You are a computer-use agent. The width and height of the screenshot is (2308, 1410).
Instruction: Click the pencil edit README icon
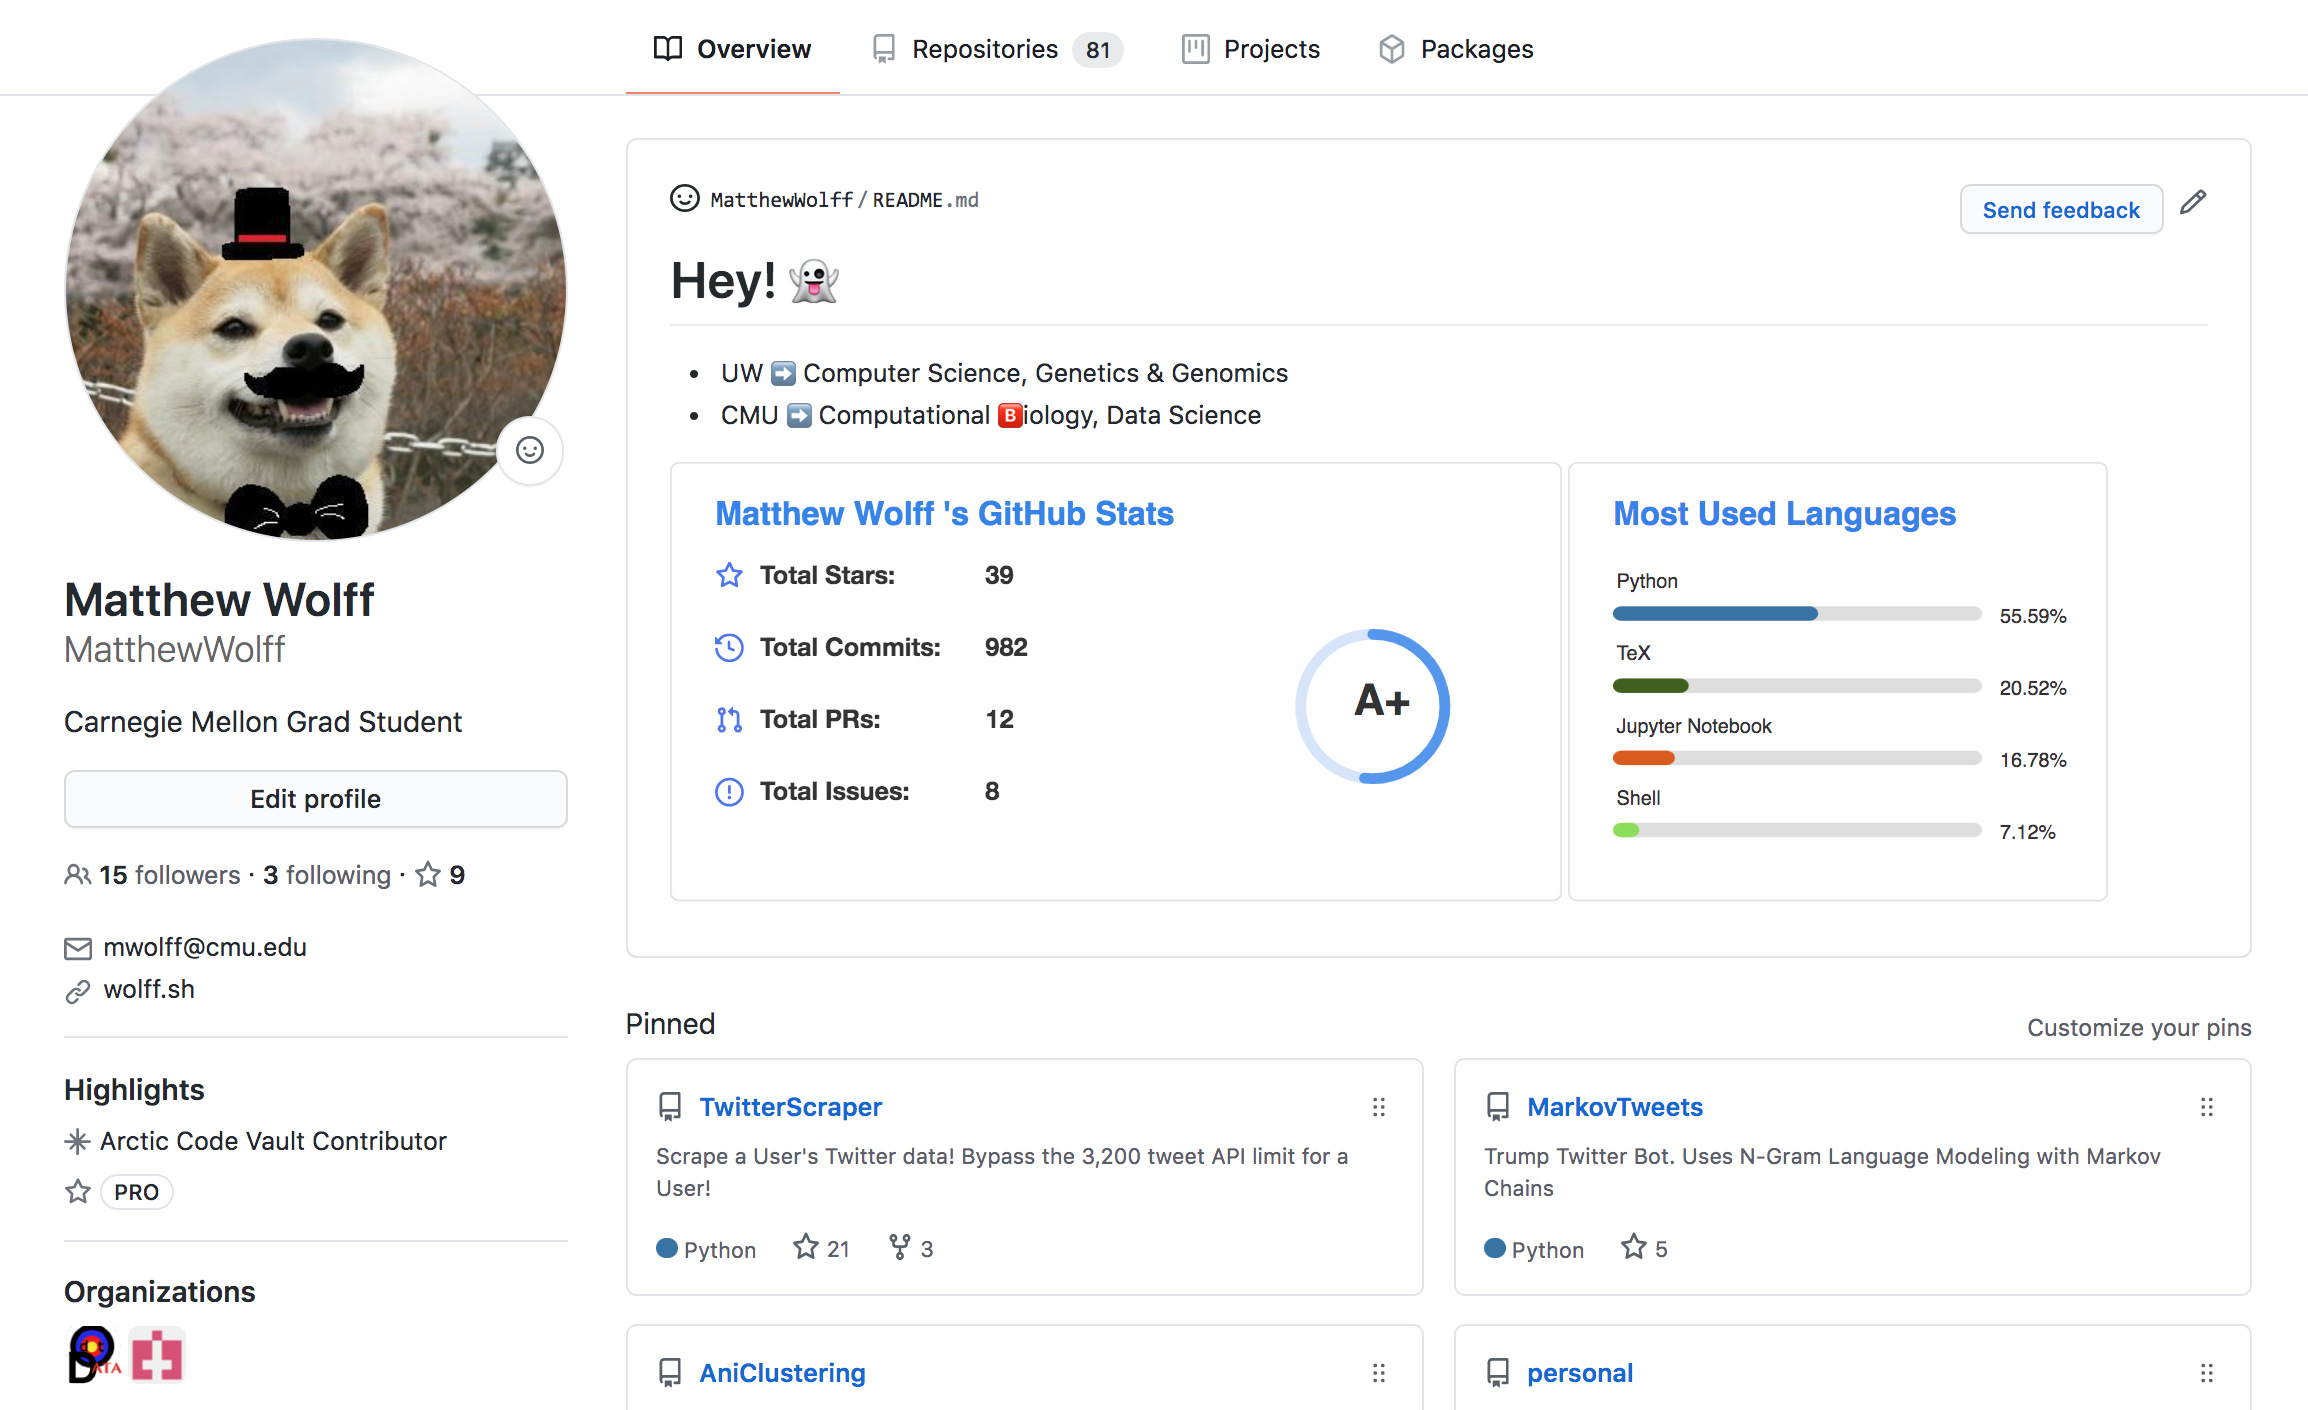pos(2193,203)
